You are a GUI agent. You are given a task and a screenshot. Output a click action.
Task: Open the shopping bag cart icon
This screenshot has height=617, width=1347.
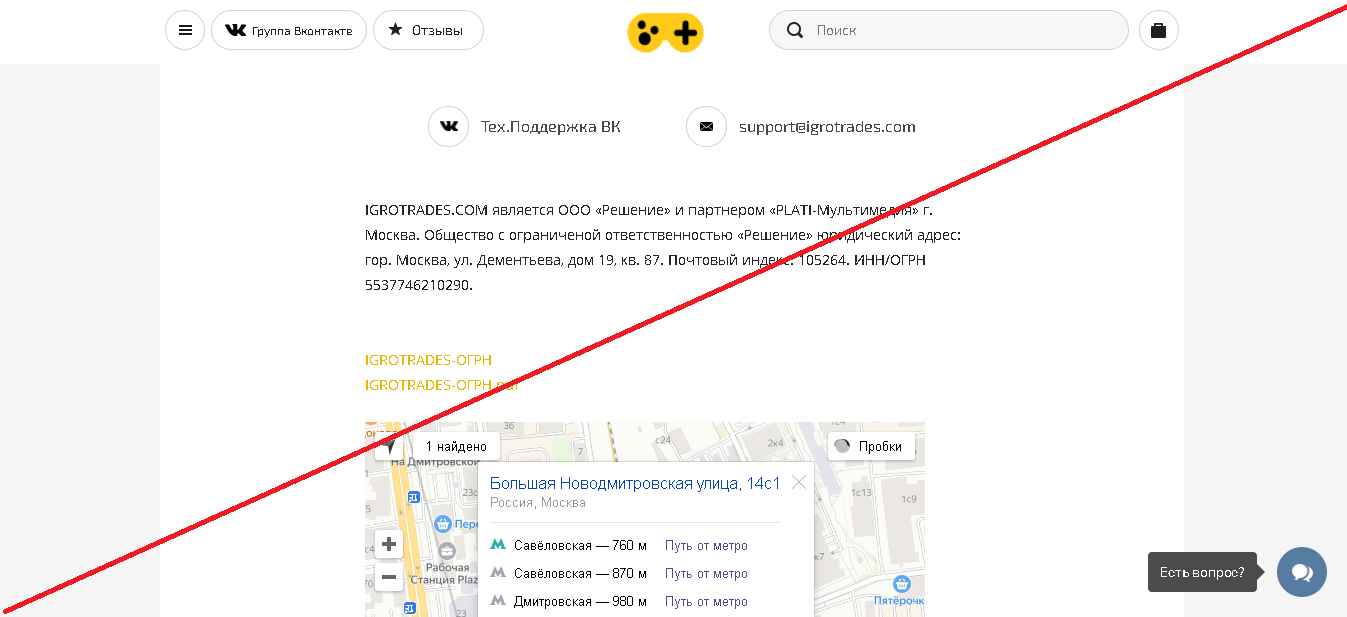1159,30
